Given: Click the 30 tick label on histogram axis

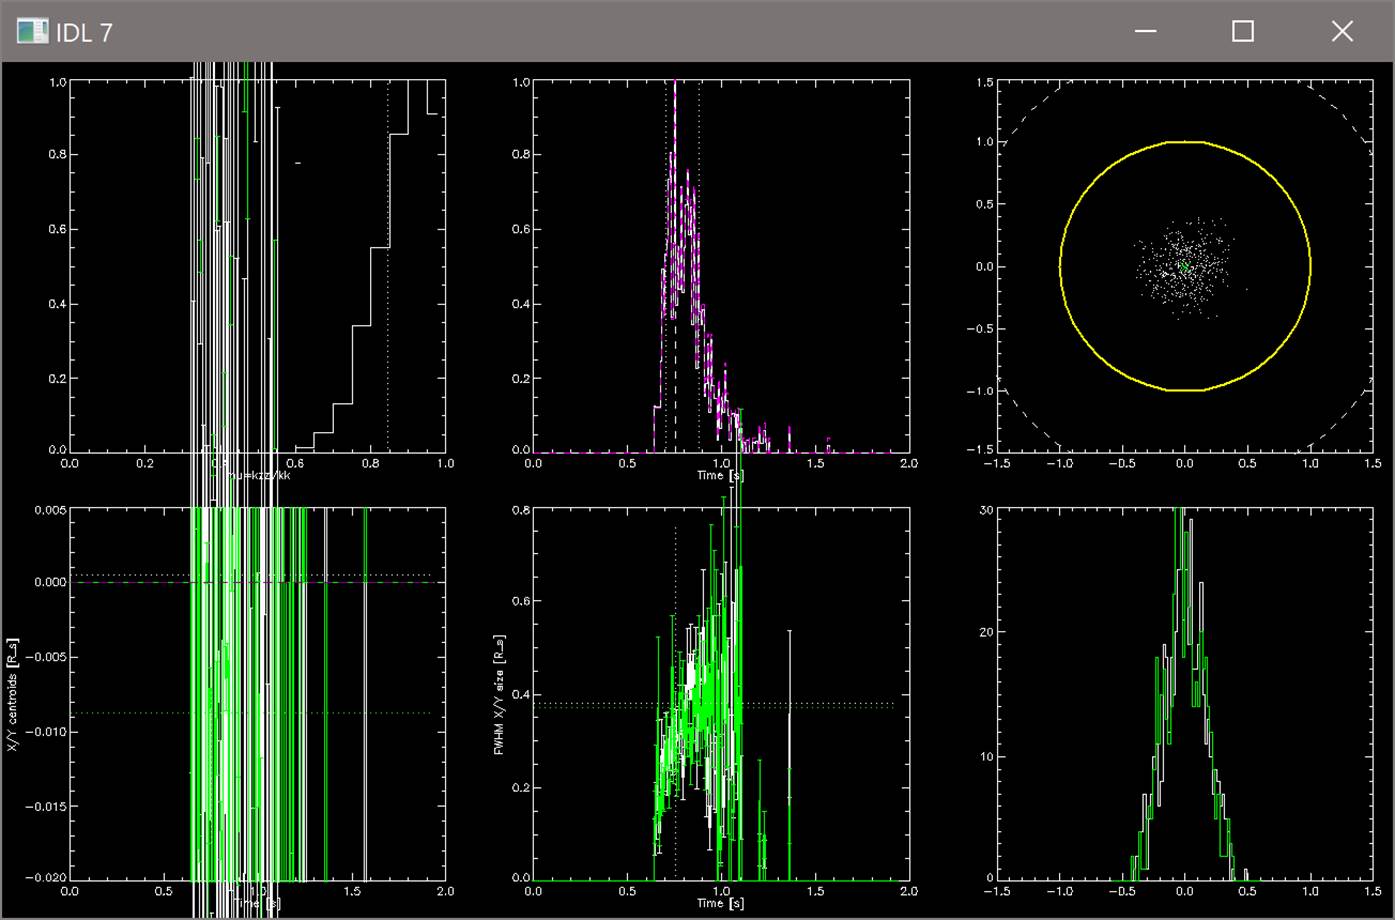Looking at the screenshot, I should click(986, 510).
